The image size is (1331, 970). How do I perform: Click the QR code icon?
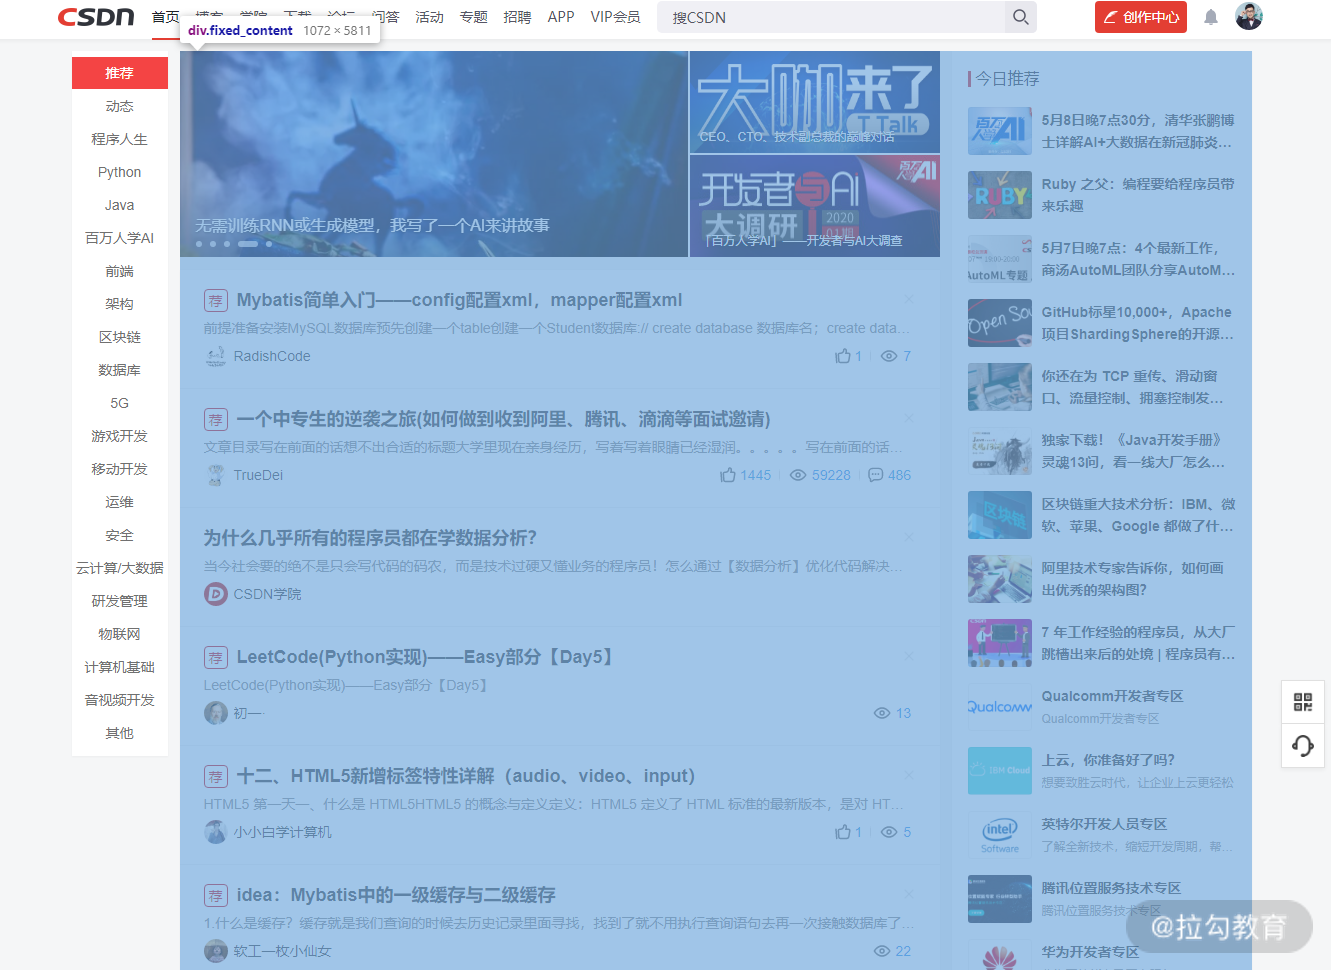click(1303, 702)
